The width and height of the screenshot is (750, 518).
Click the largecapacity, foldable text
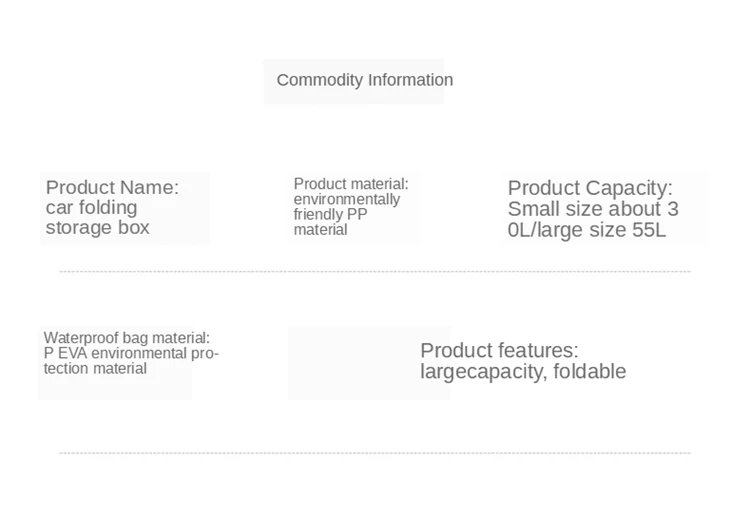[523, 372]
